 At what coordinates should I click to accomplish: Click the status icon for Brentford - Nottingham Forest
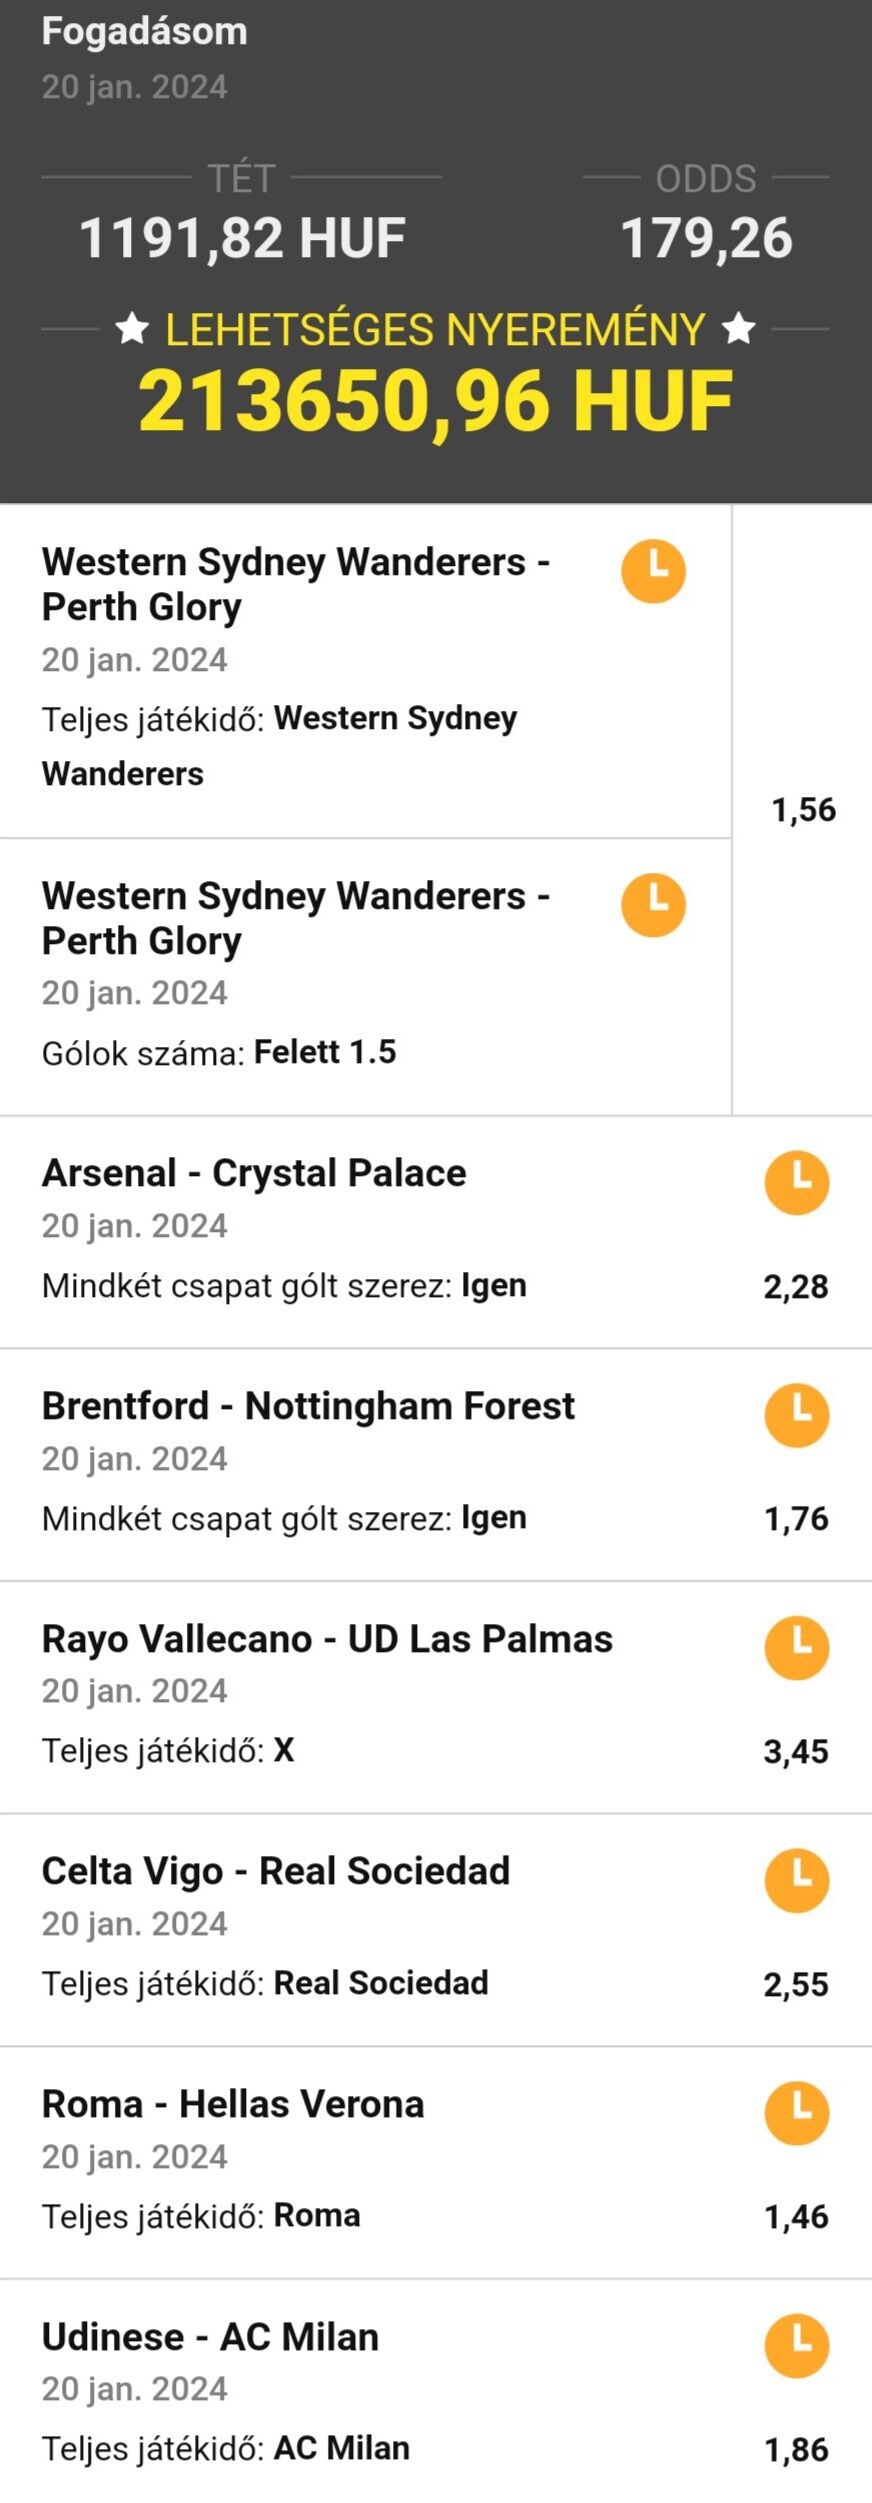click(797, 1416)
